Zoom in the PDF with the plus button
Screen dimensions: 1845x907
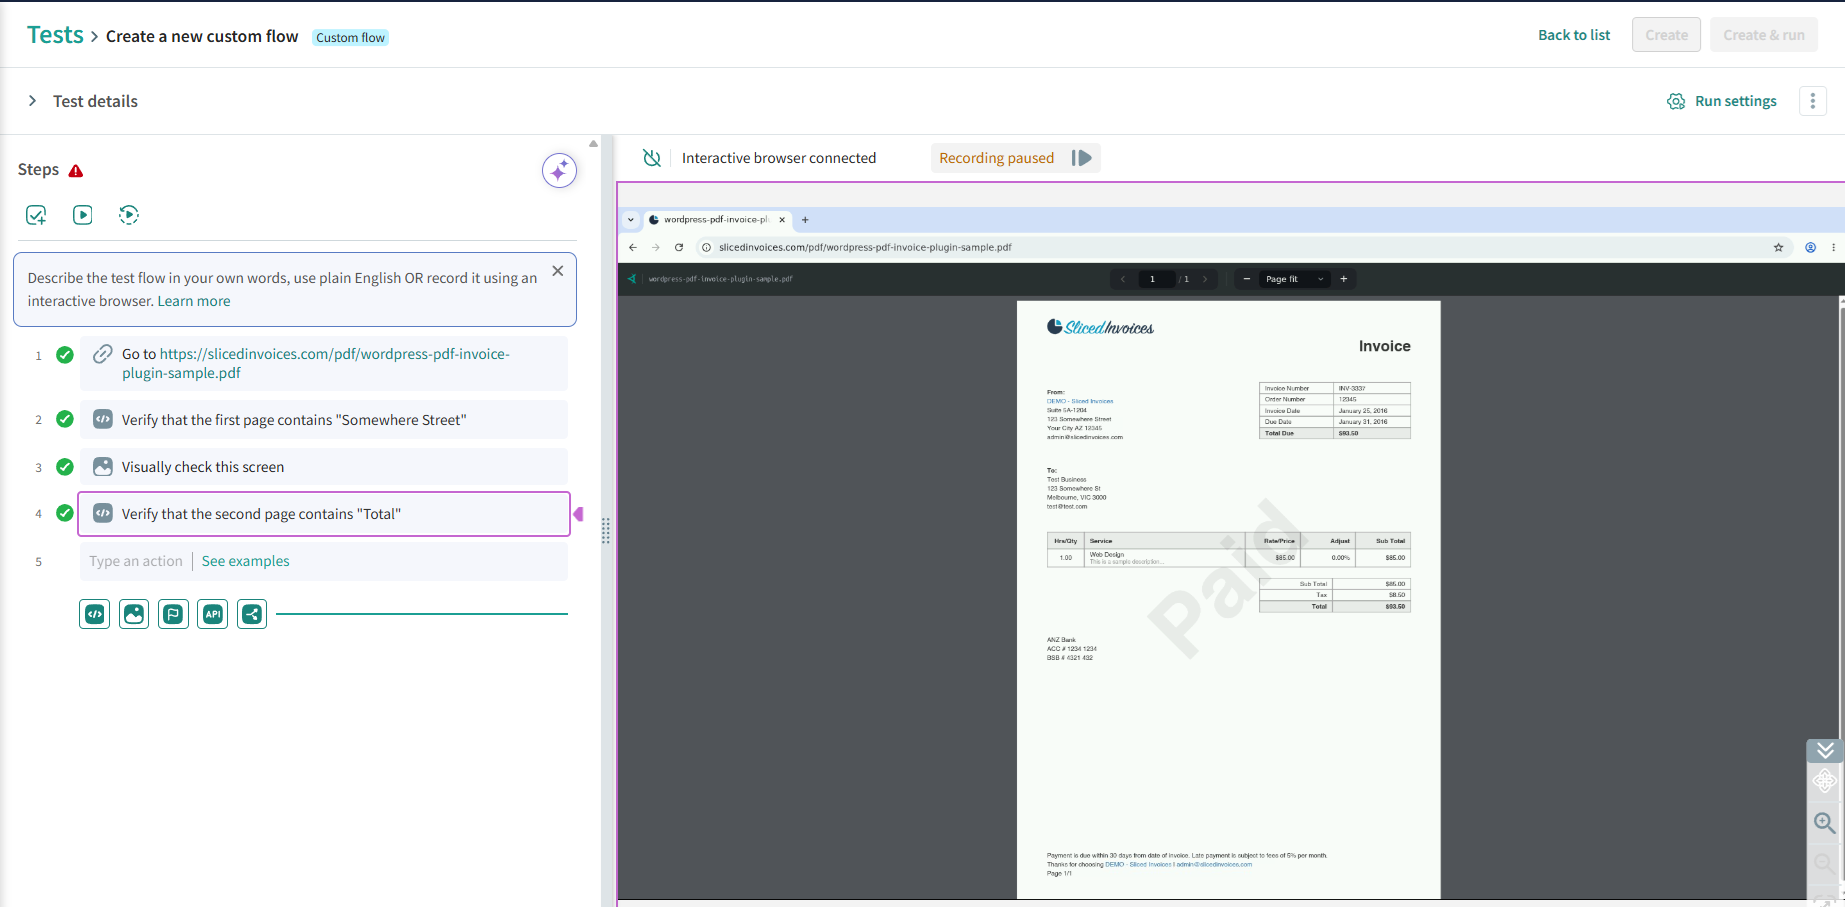coord(1344,279)
